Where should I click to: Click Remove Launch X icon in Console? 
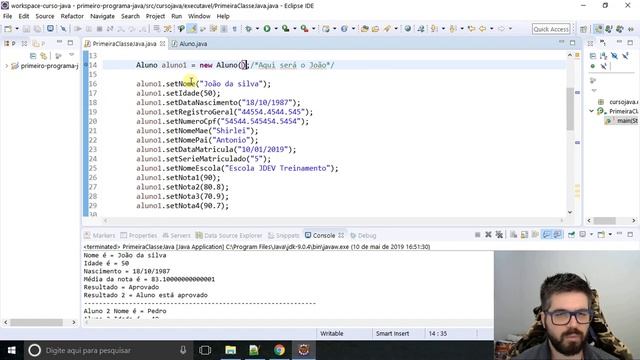point(488,235)
